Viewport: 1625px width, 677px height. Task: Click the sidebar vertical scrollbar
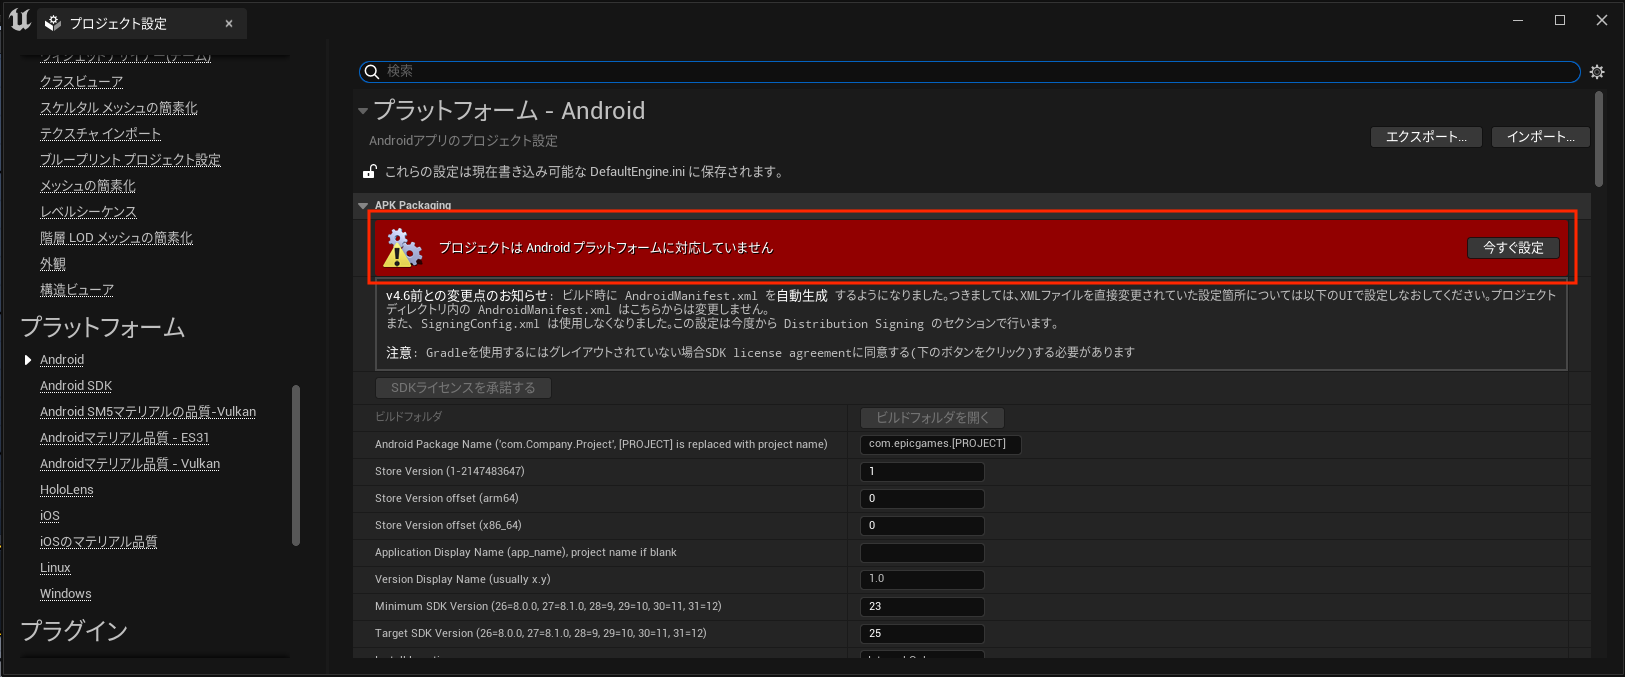[x=295, y=465]
